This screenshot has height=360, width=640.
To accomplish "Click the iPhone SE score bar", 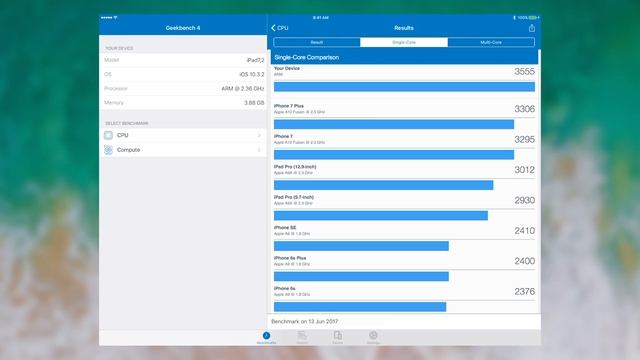I will pyautogui.click(x=361, y=246).
